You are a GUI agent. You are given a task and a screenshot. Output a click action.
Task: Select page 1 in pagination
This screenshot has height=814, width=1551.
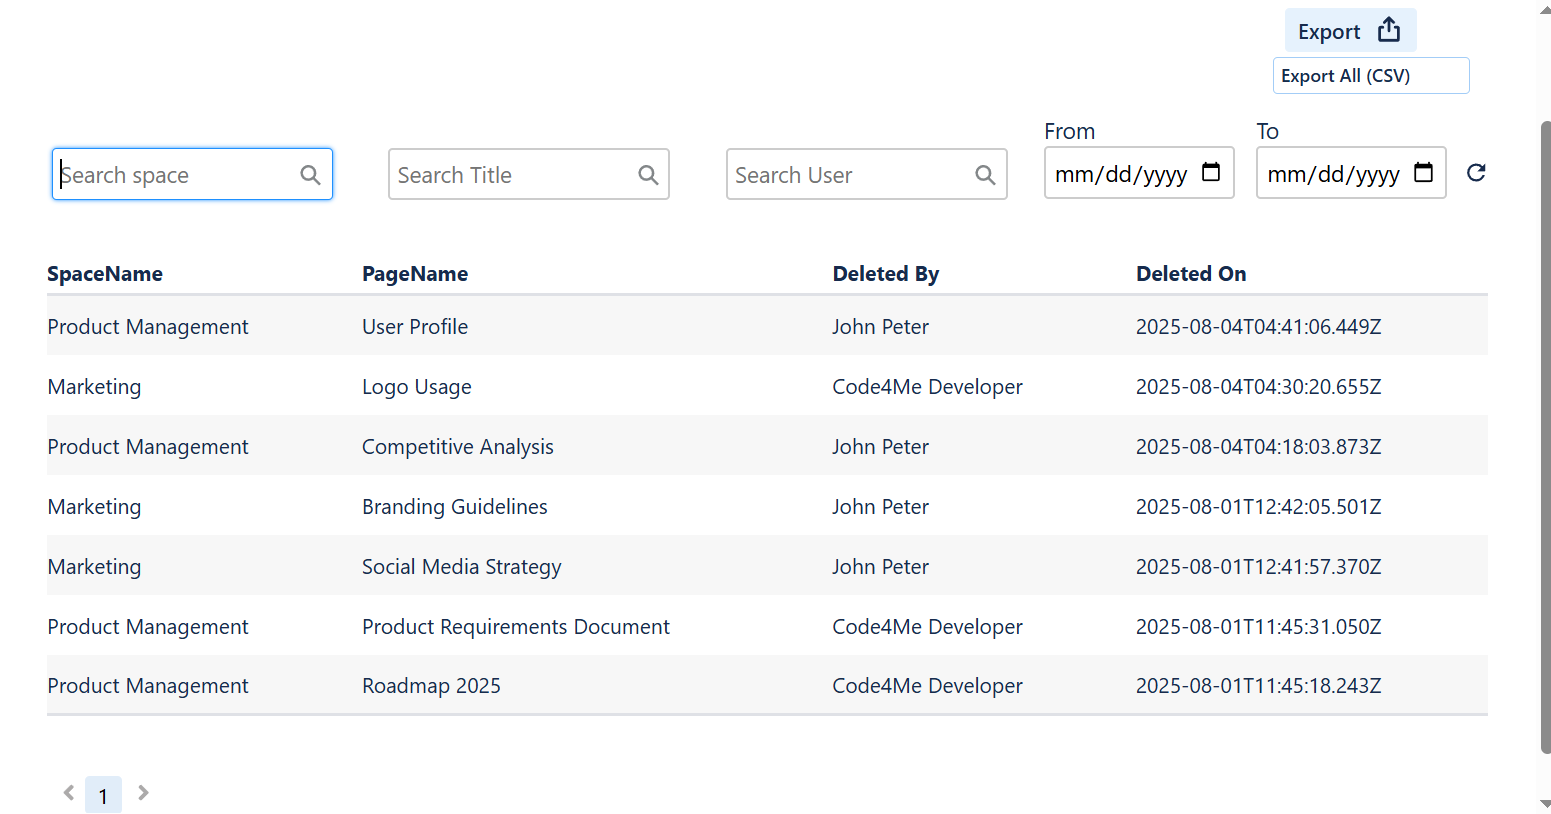click(x=103, y=795)
